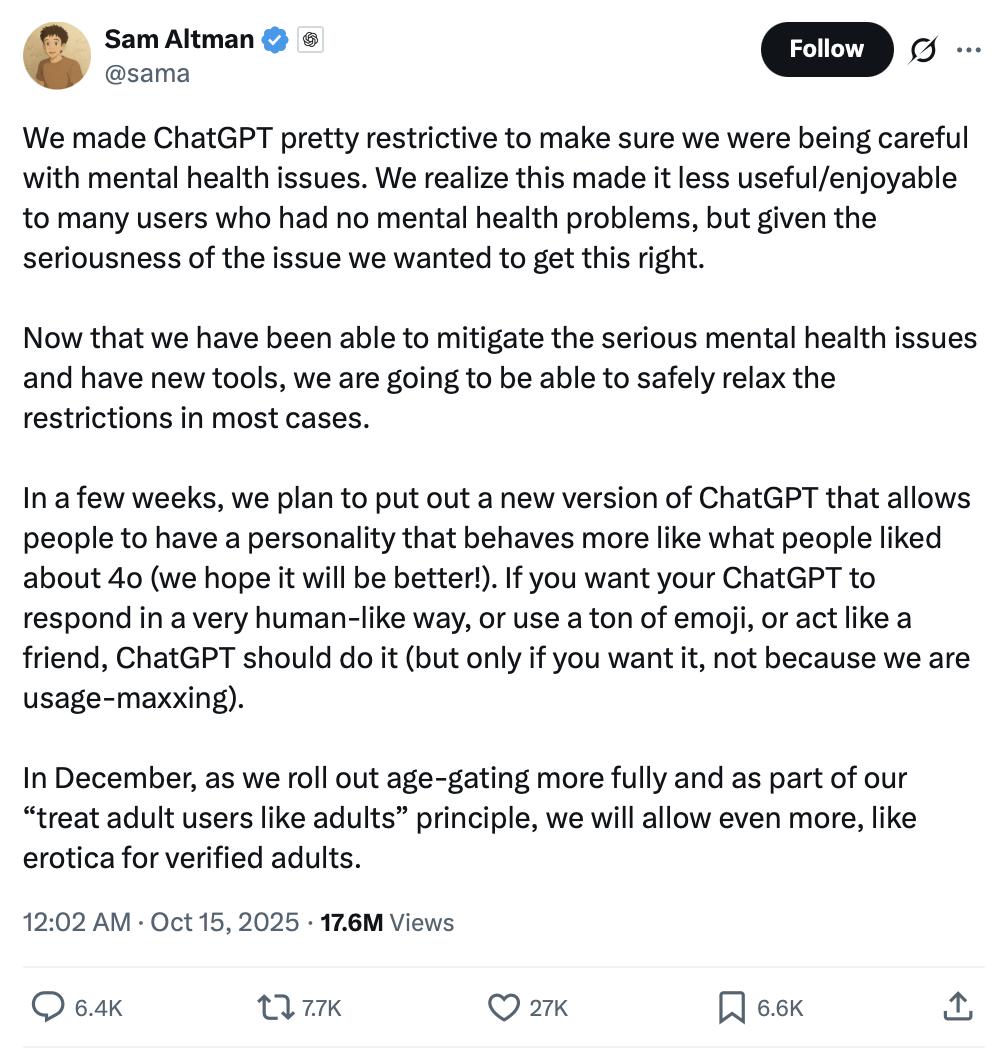Click the @sama handle
This screenshot has height=1050, width=1000.
click(147, 73)
